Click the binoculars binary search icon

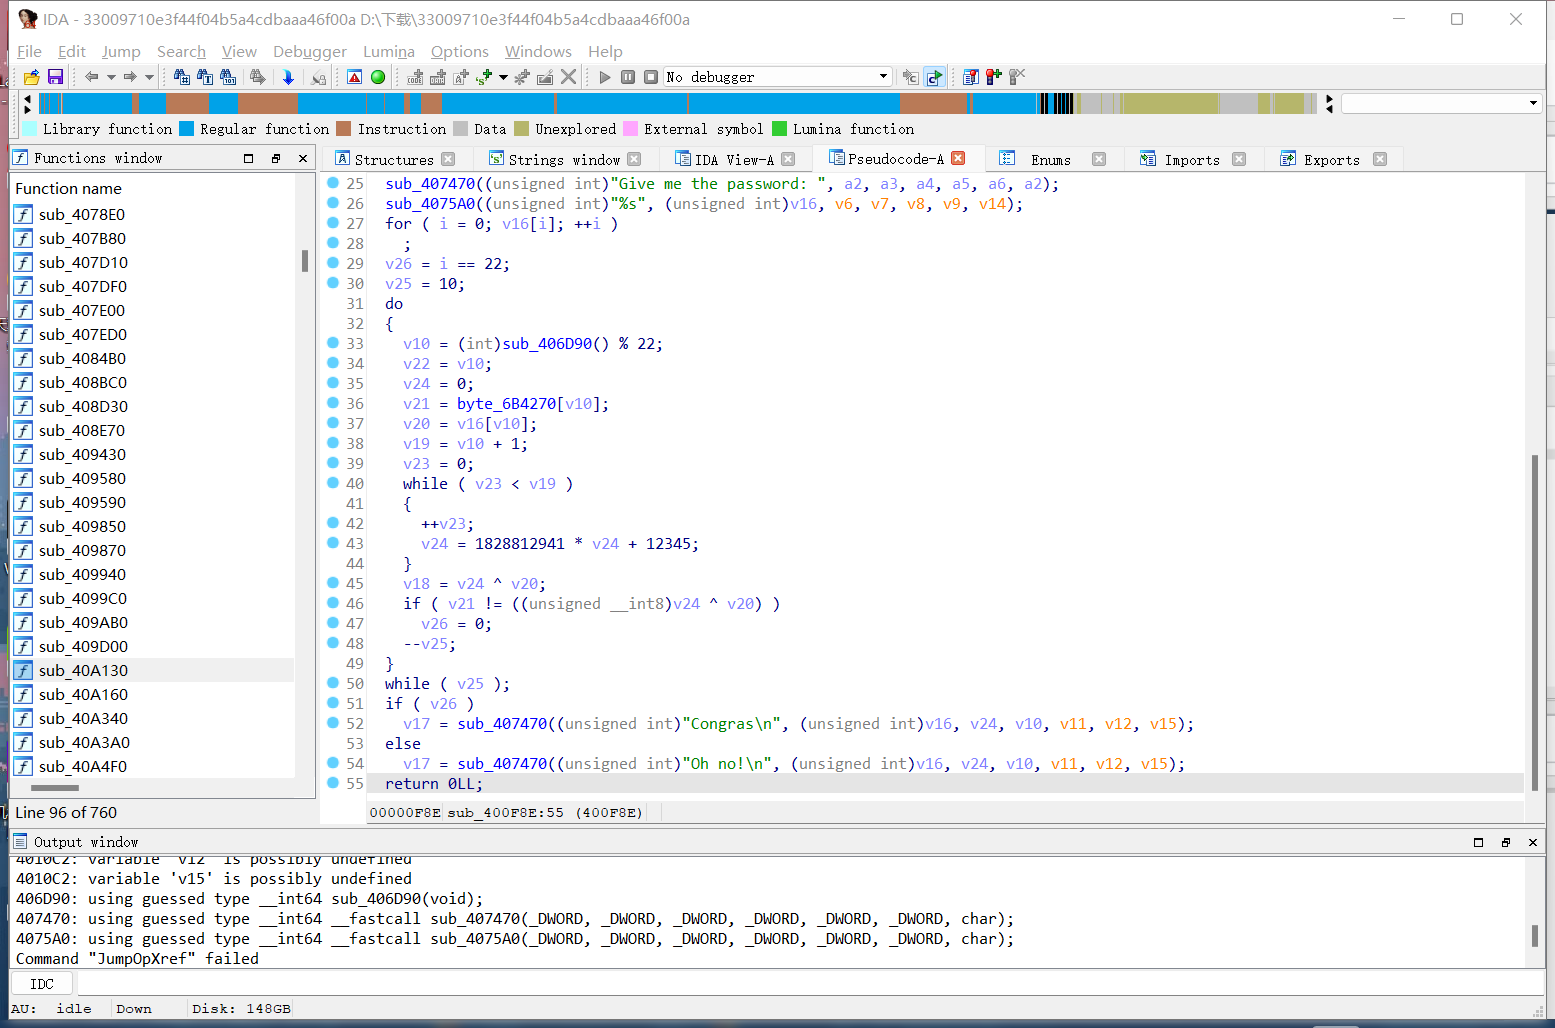coord(228,77)
